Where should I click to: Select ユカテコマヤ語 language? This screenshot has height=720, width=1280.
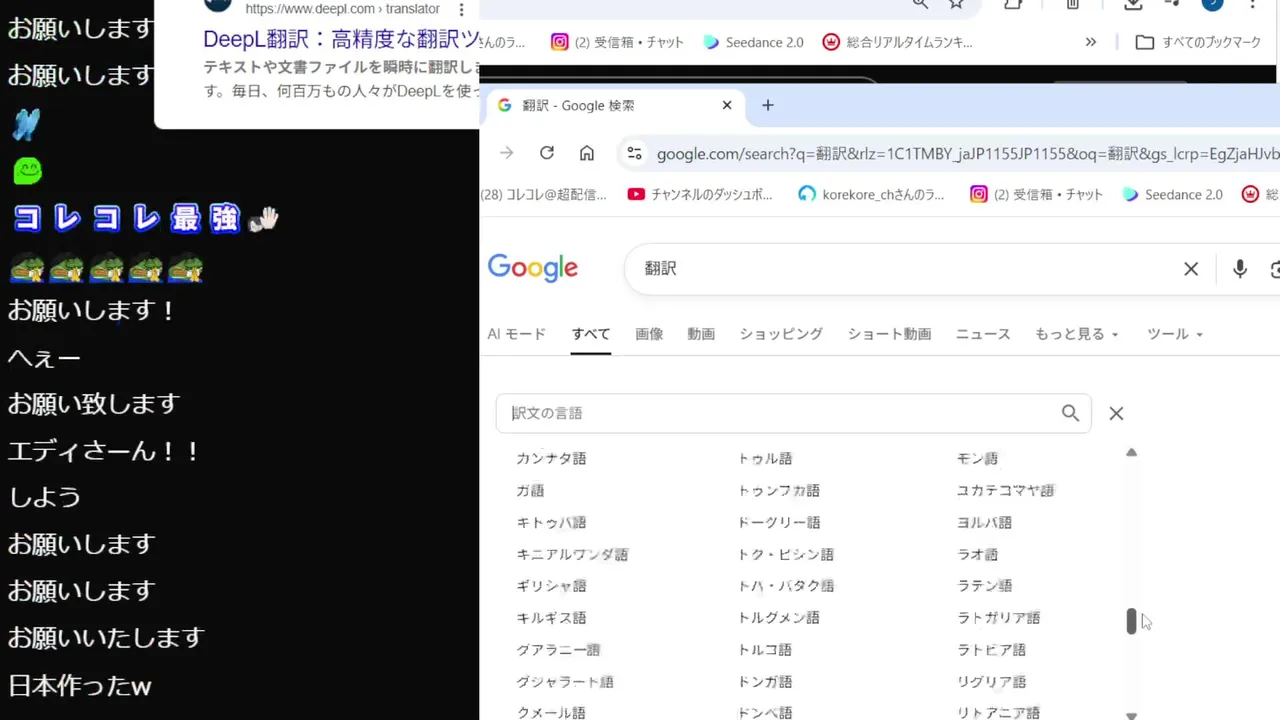click(x=1006, y=490)
